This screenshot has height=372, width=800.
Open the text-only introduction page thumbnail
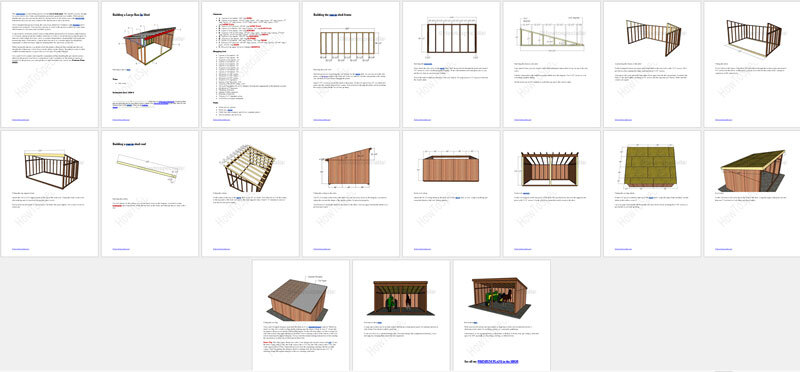pos(49,64)
